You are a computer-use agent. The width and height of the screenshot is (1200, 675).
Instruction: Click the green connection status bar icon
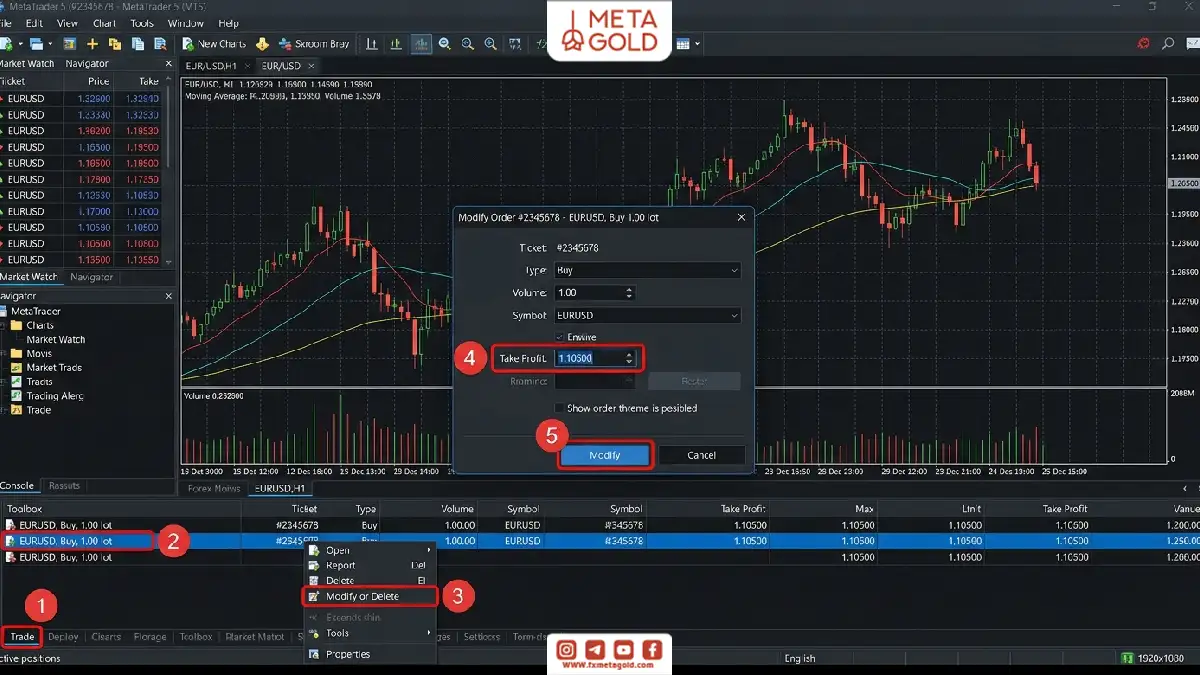click(x=1127, y=658)
